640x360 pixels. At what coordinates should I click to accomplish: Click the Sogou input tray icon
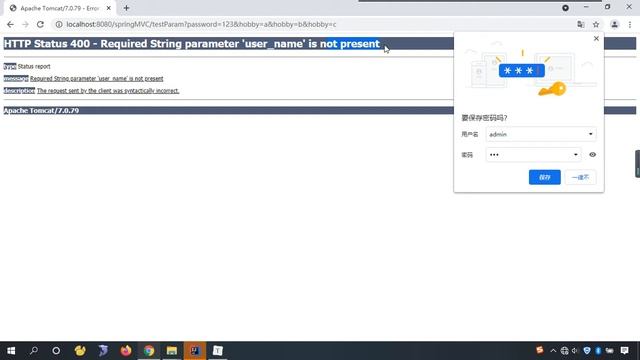point(540,350)
